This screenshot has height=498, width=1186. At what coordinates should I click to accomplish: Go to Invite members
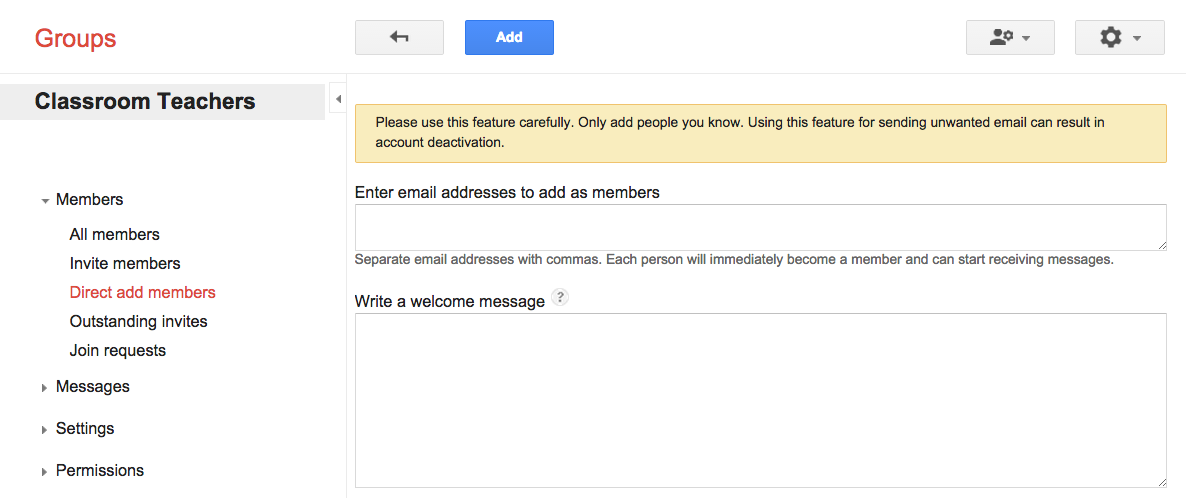pos(125,264)
